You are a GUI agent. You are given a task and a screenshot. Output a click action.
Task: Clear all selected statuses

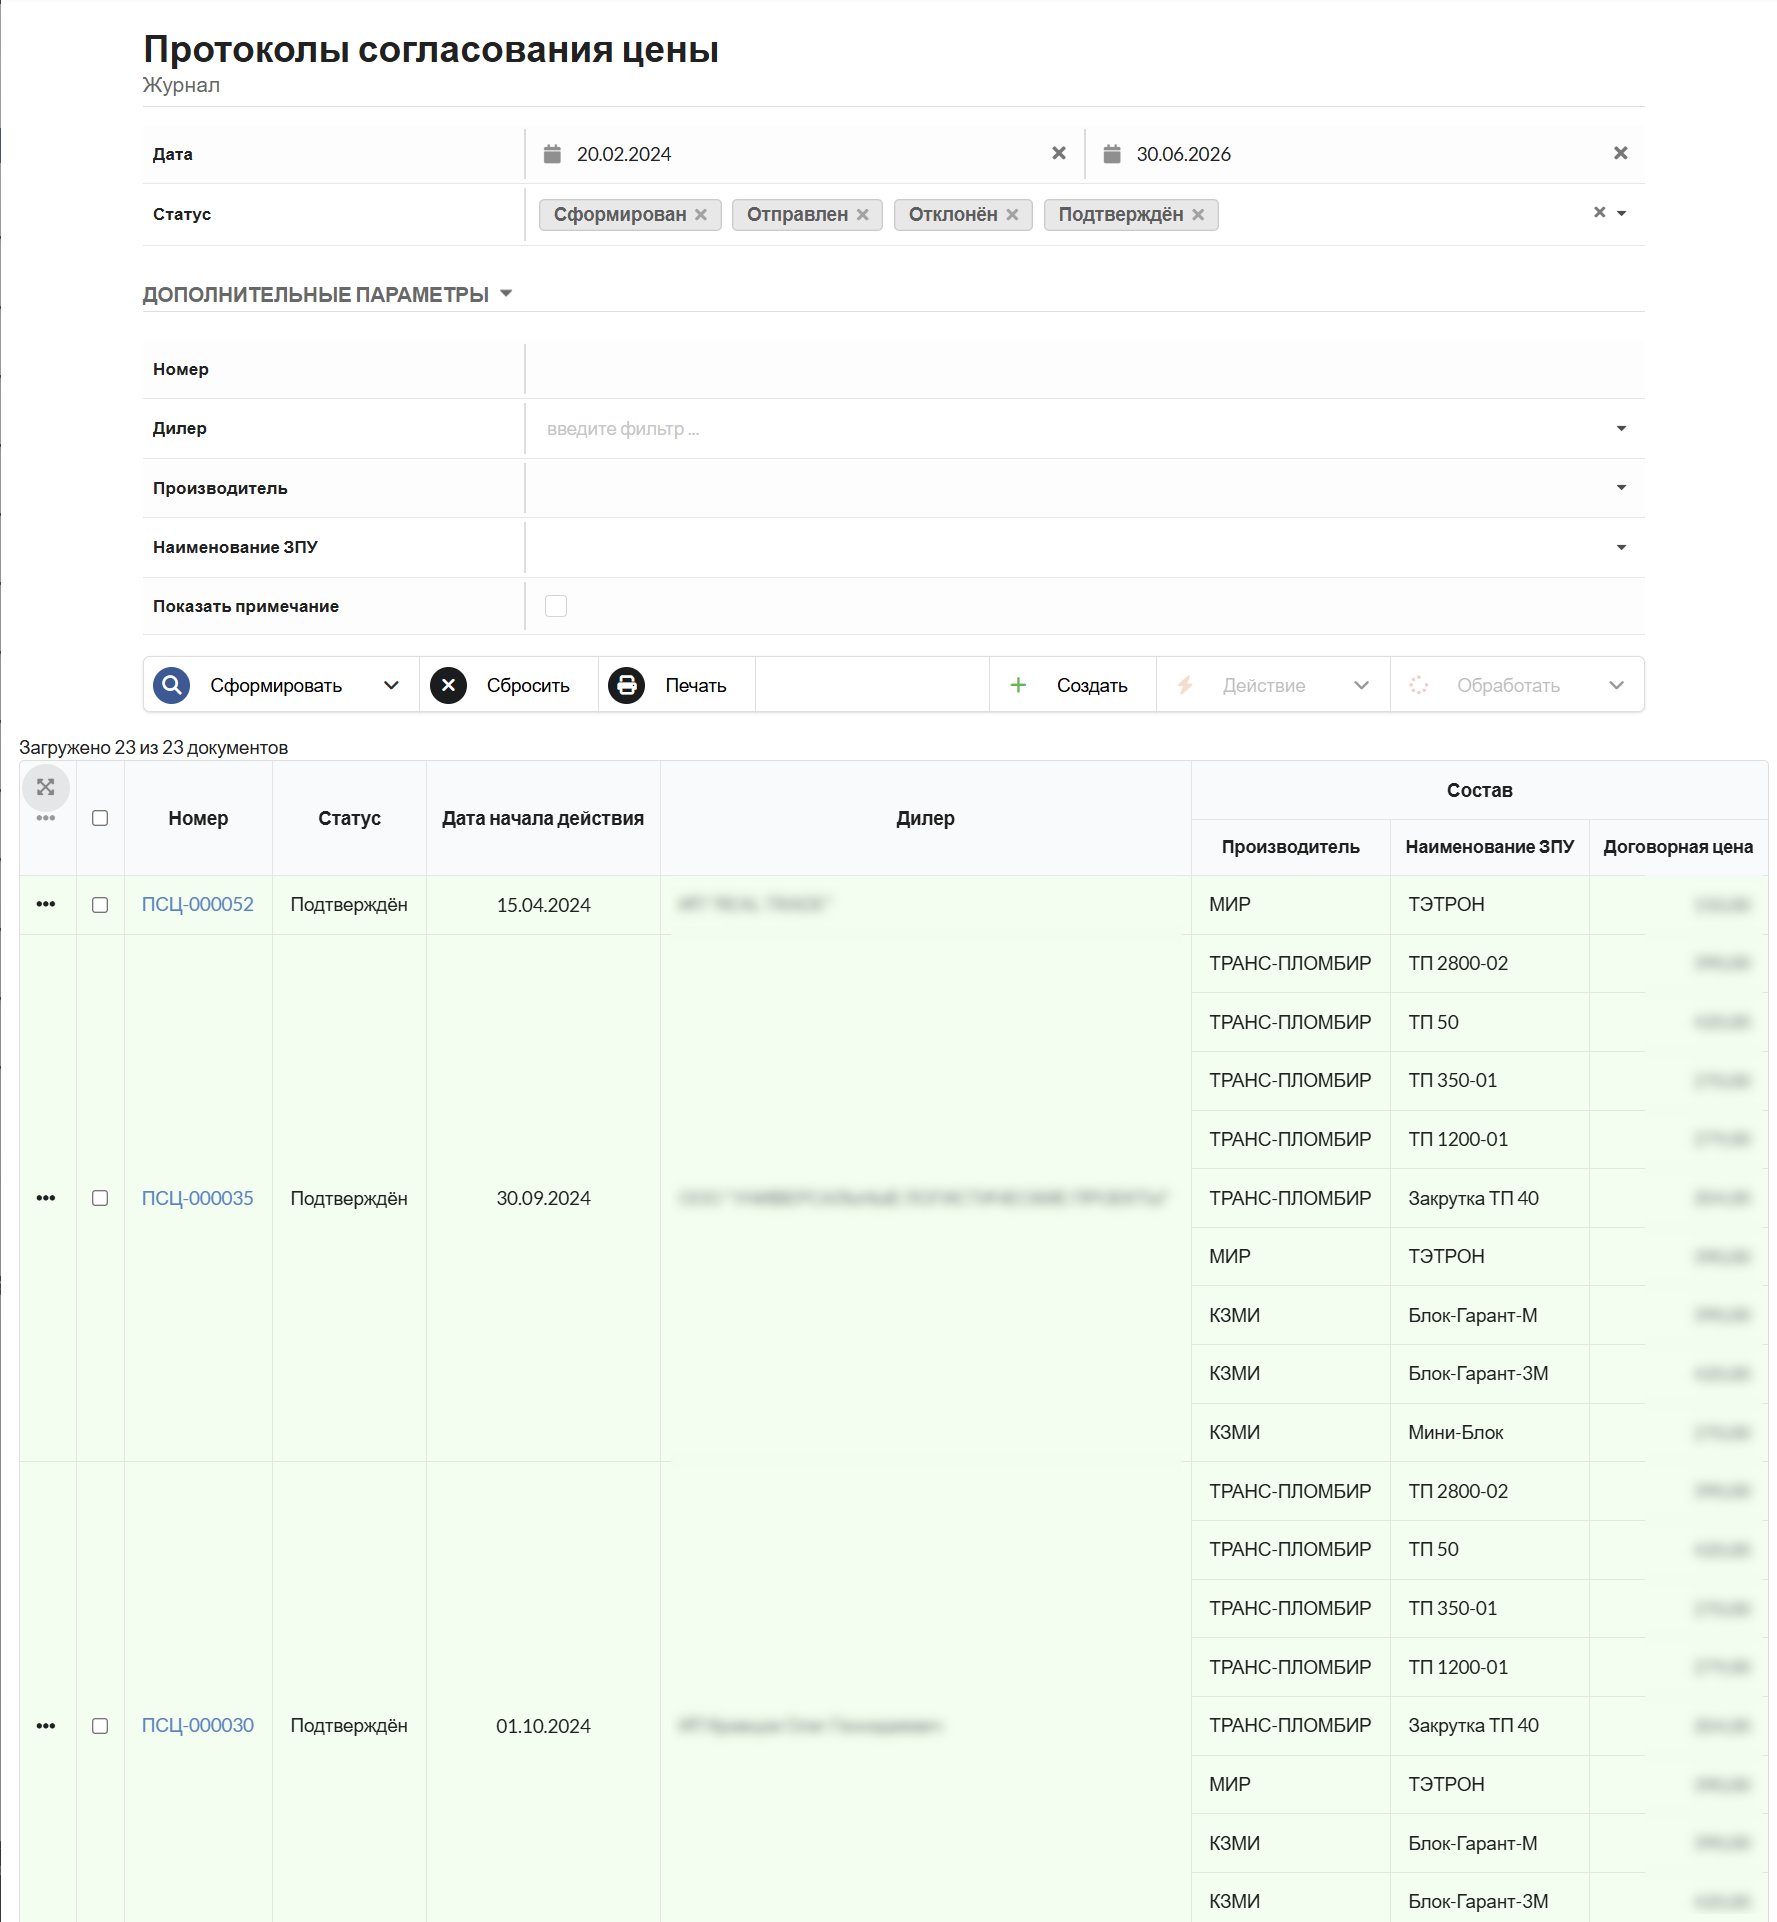1599,213
